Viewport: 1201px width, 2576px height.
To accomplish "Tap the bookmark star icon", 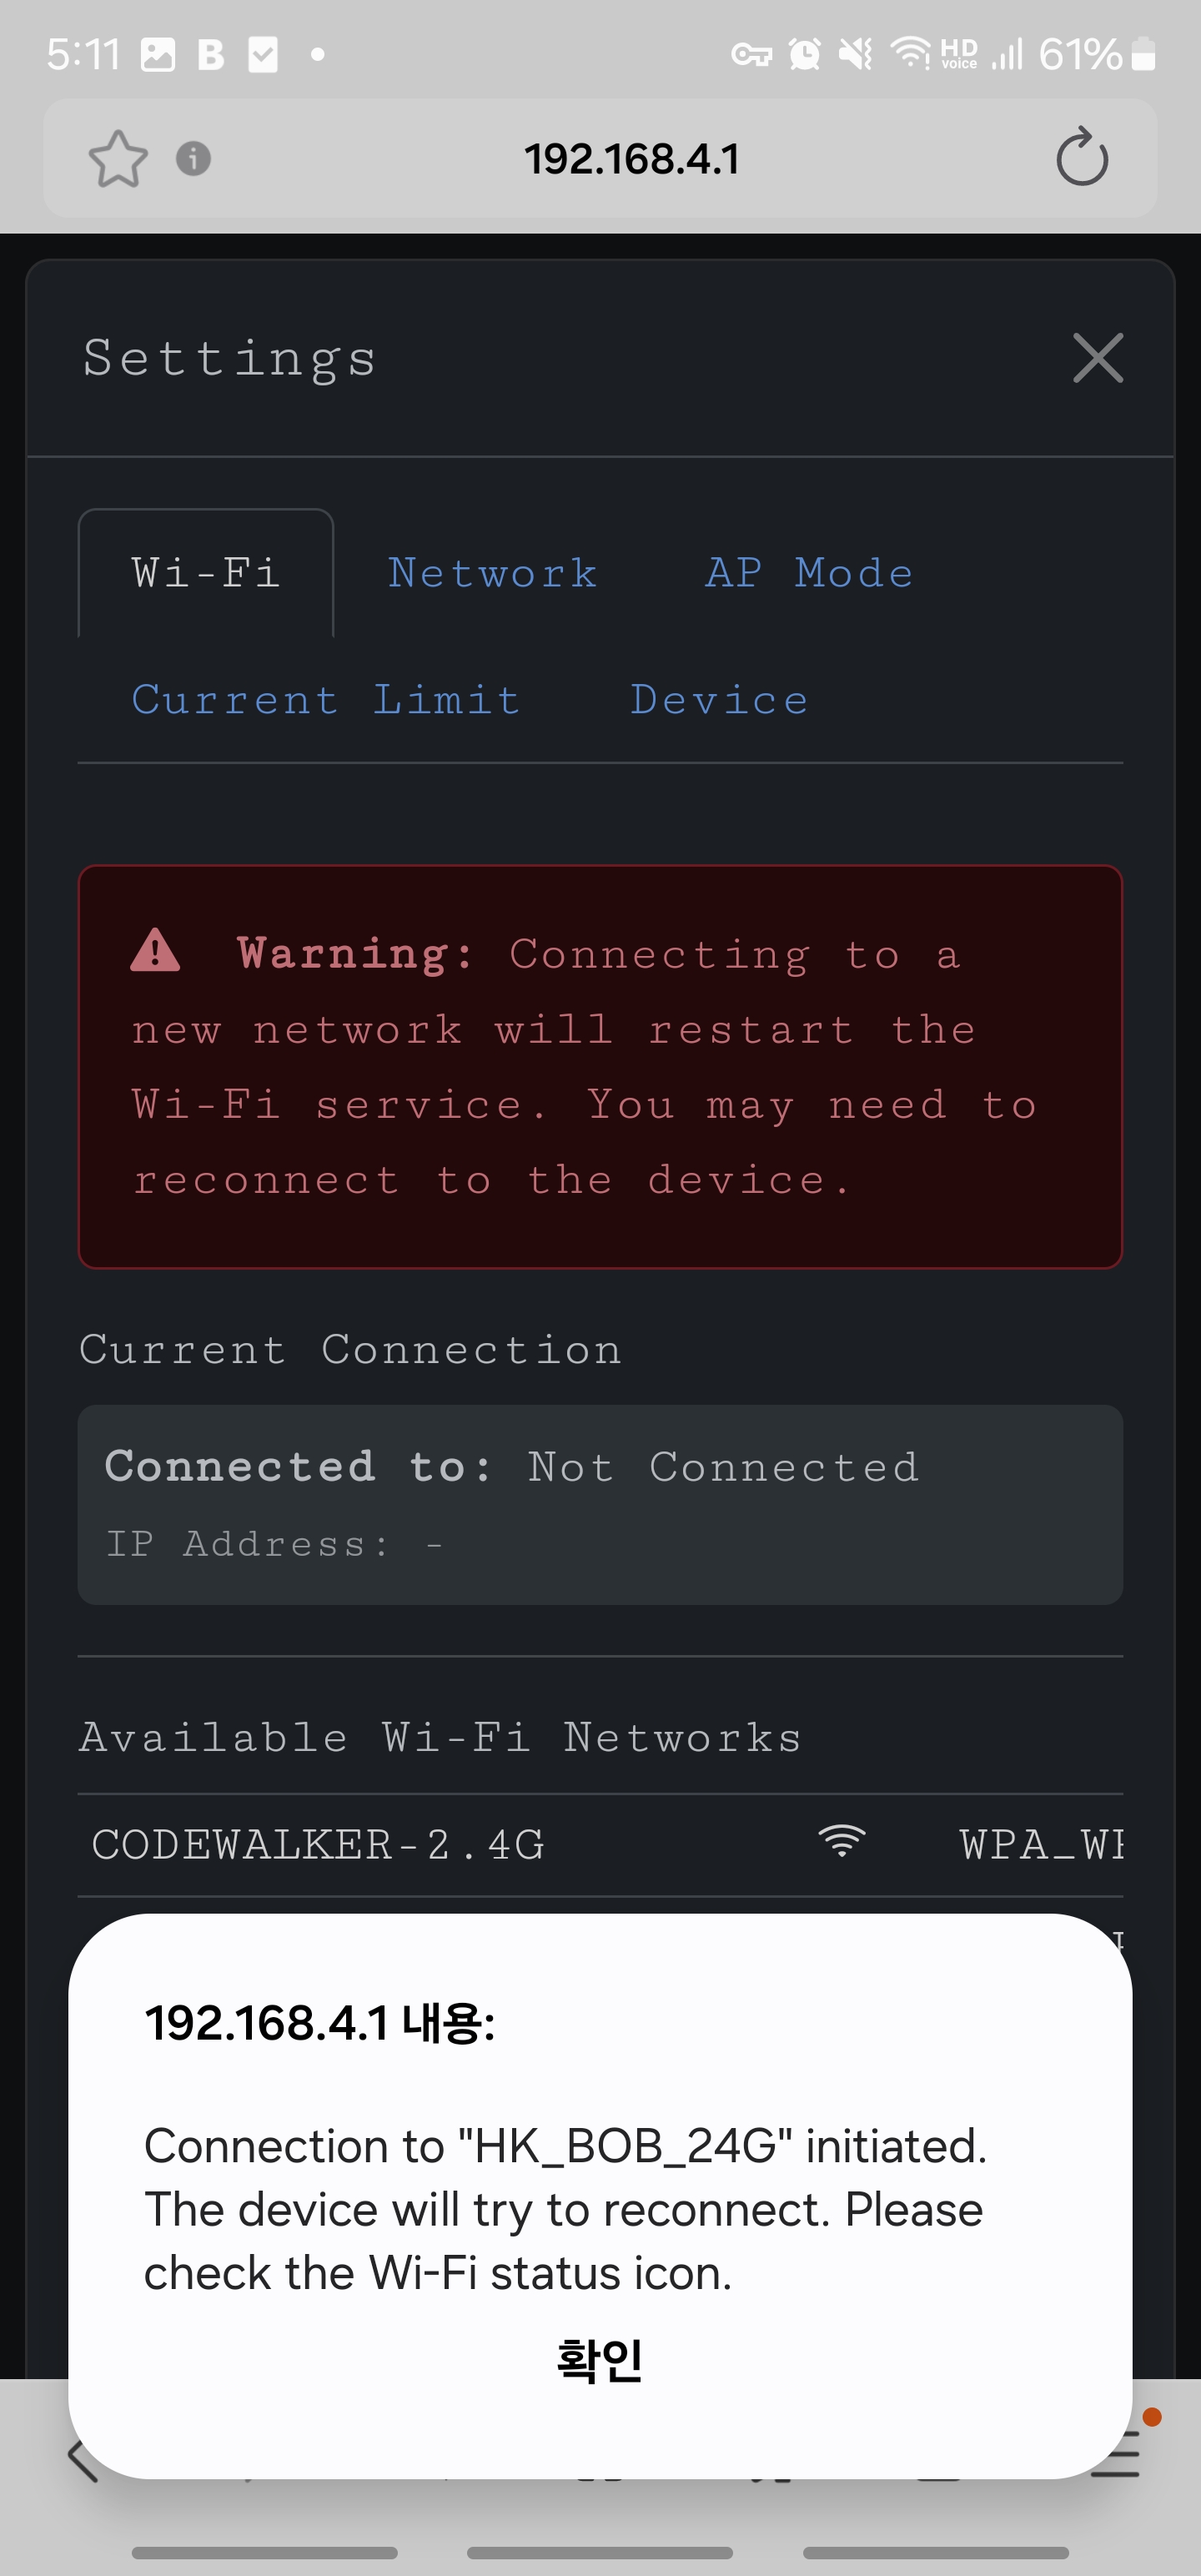I will click(118, 159).
